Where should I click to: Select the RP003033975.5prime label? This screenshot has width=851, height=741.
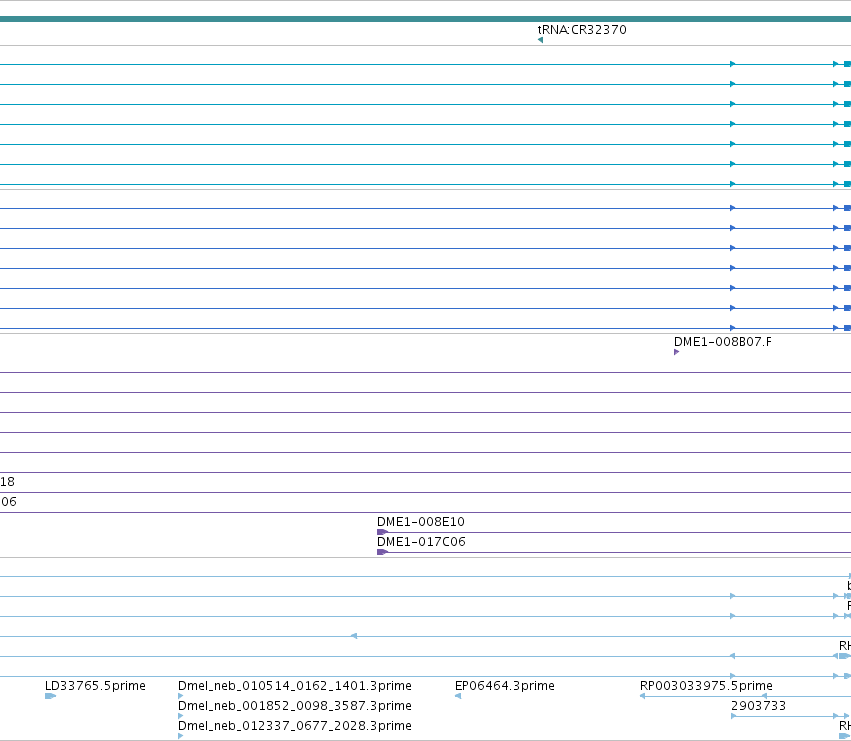[x=706, y=686]
